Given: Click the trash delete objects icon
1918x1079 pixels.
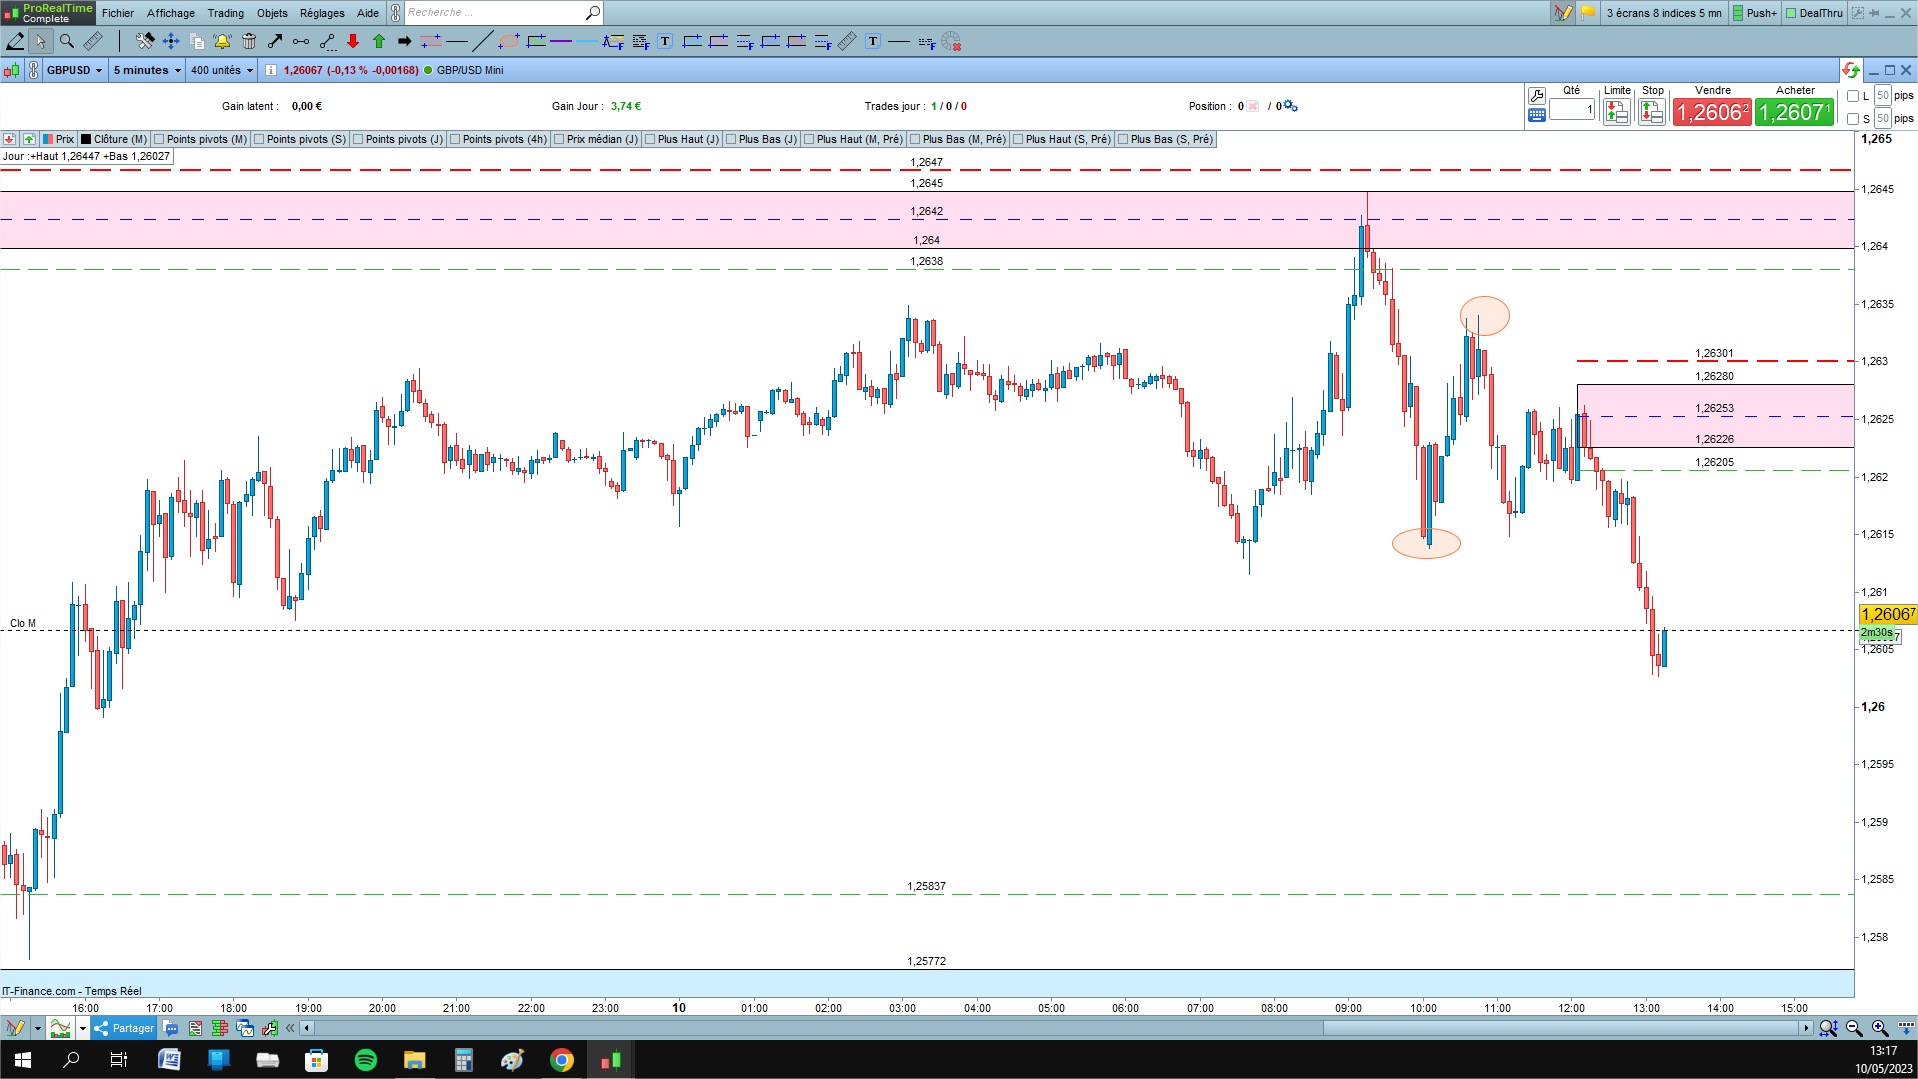Looking at the screenshot, I should (x=249, y=41).
